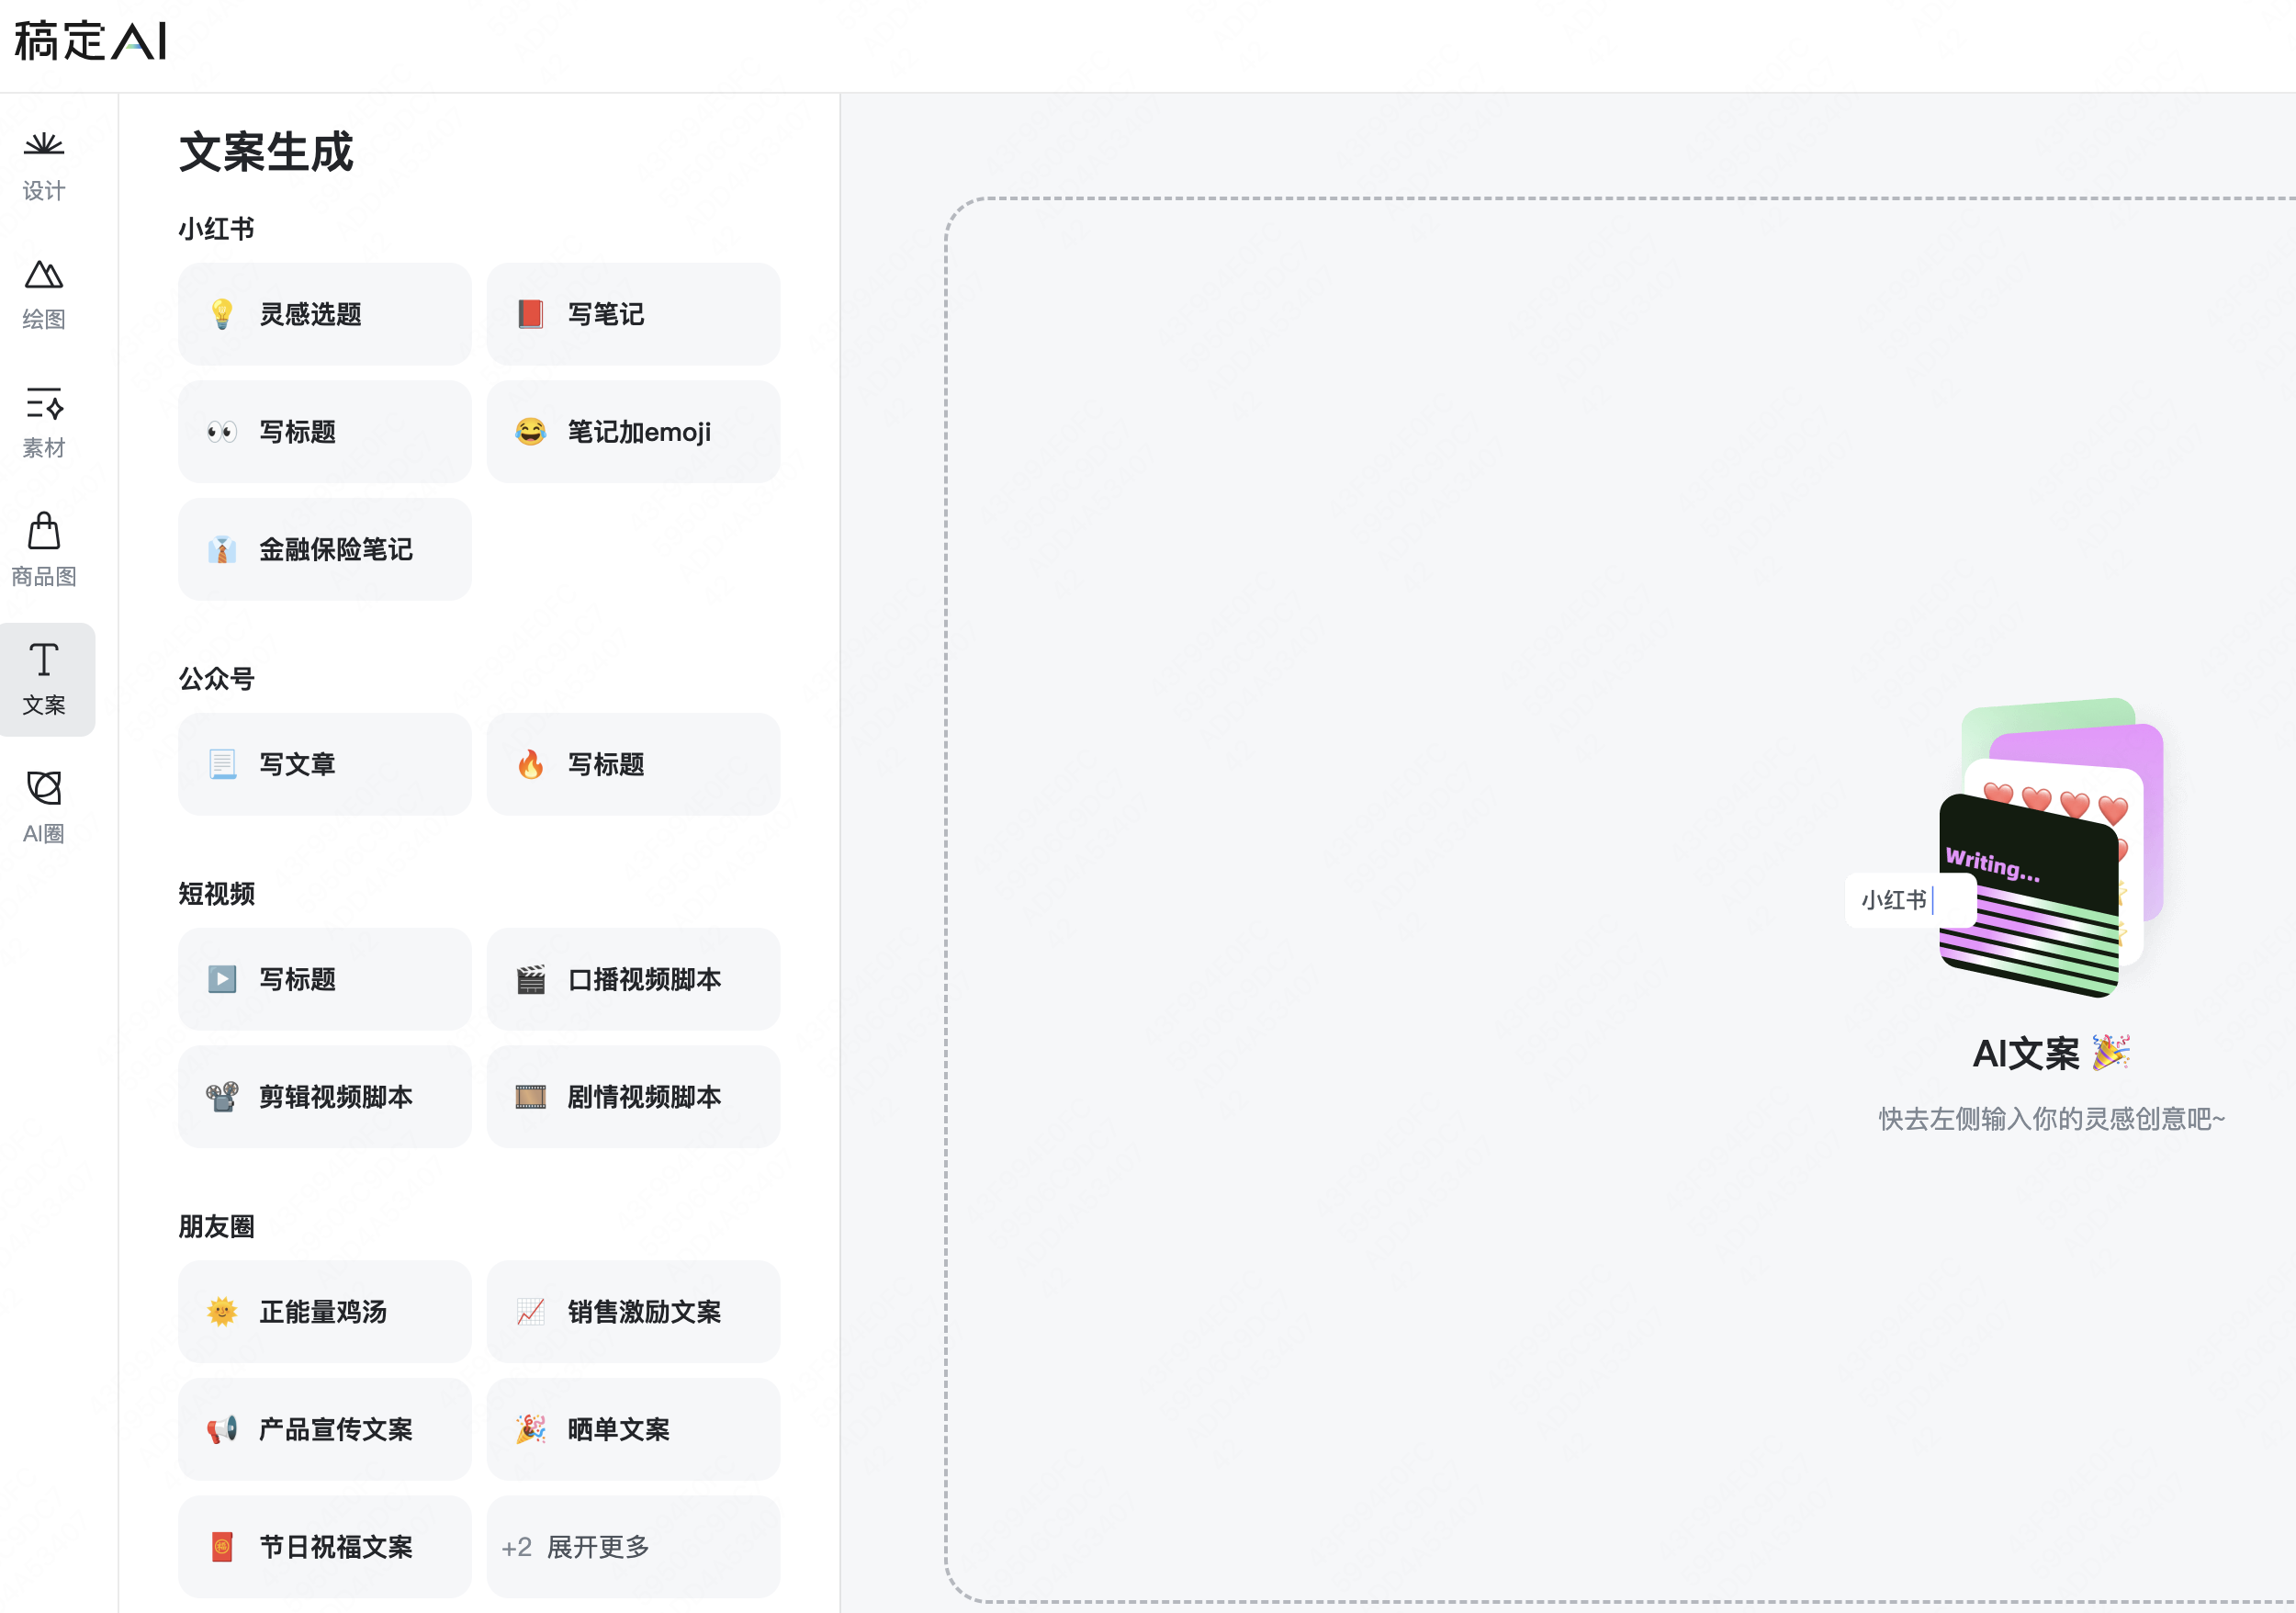Choose 剧情视频脚本 template

pyautogui.click(x=633, y=1097)
